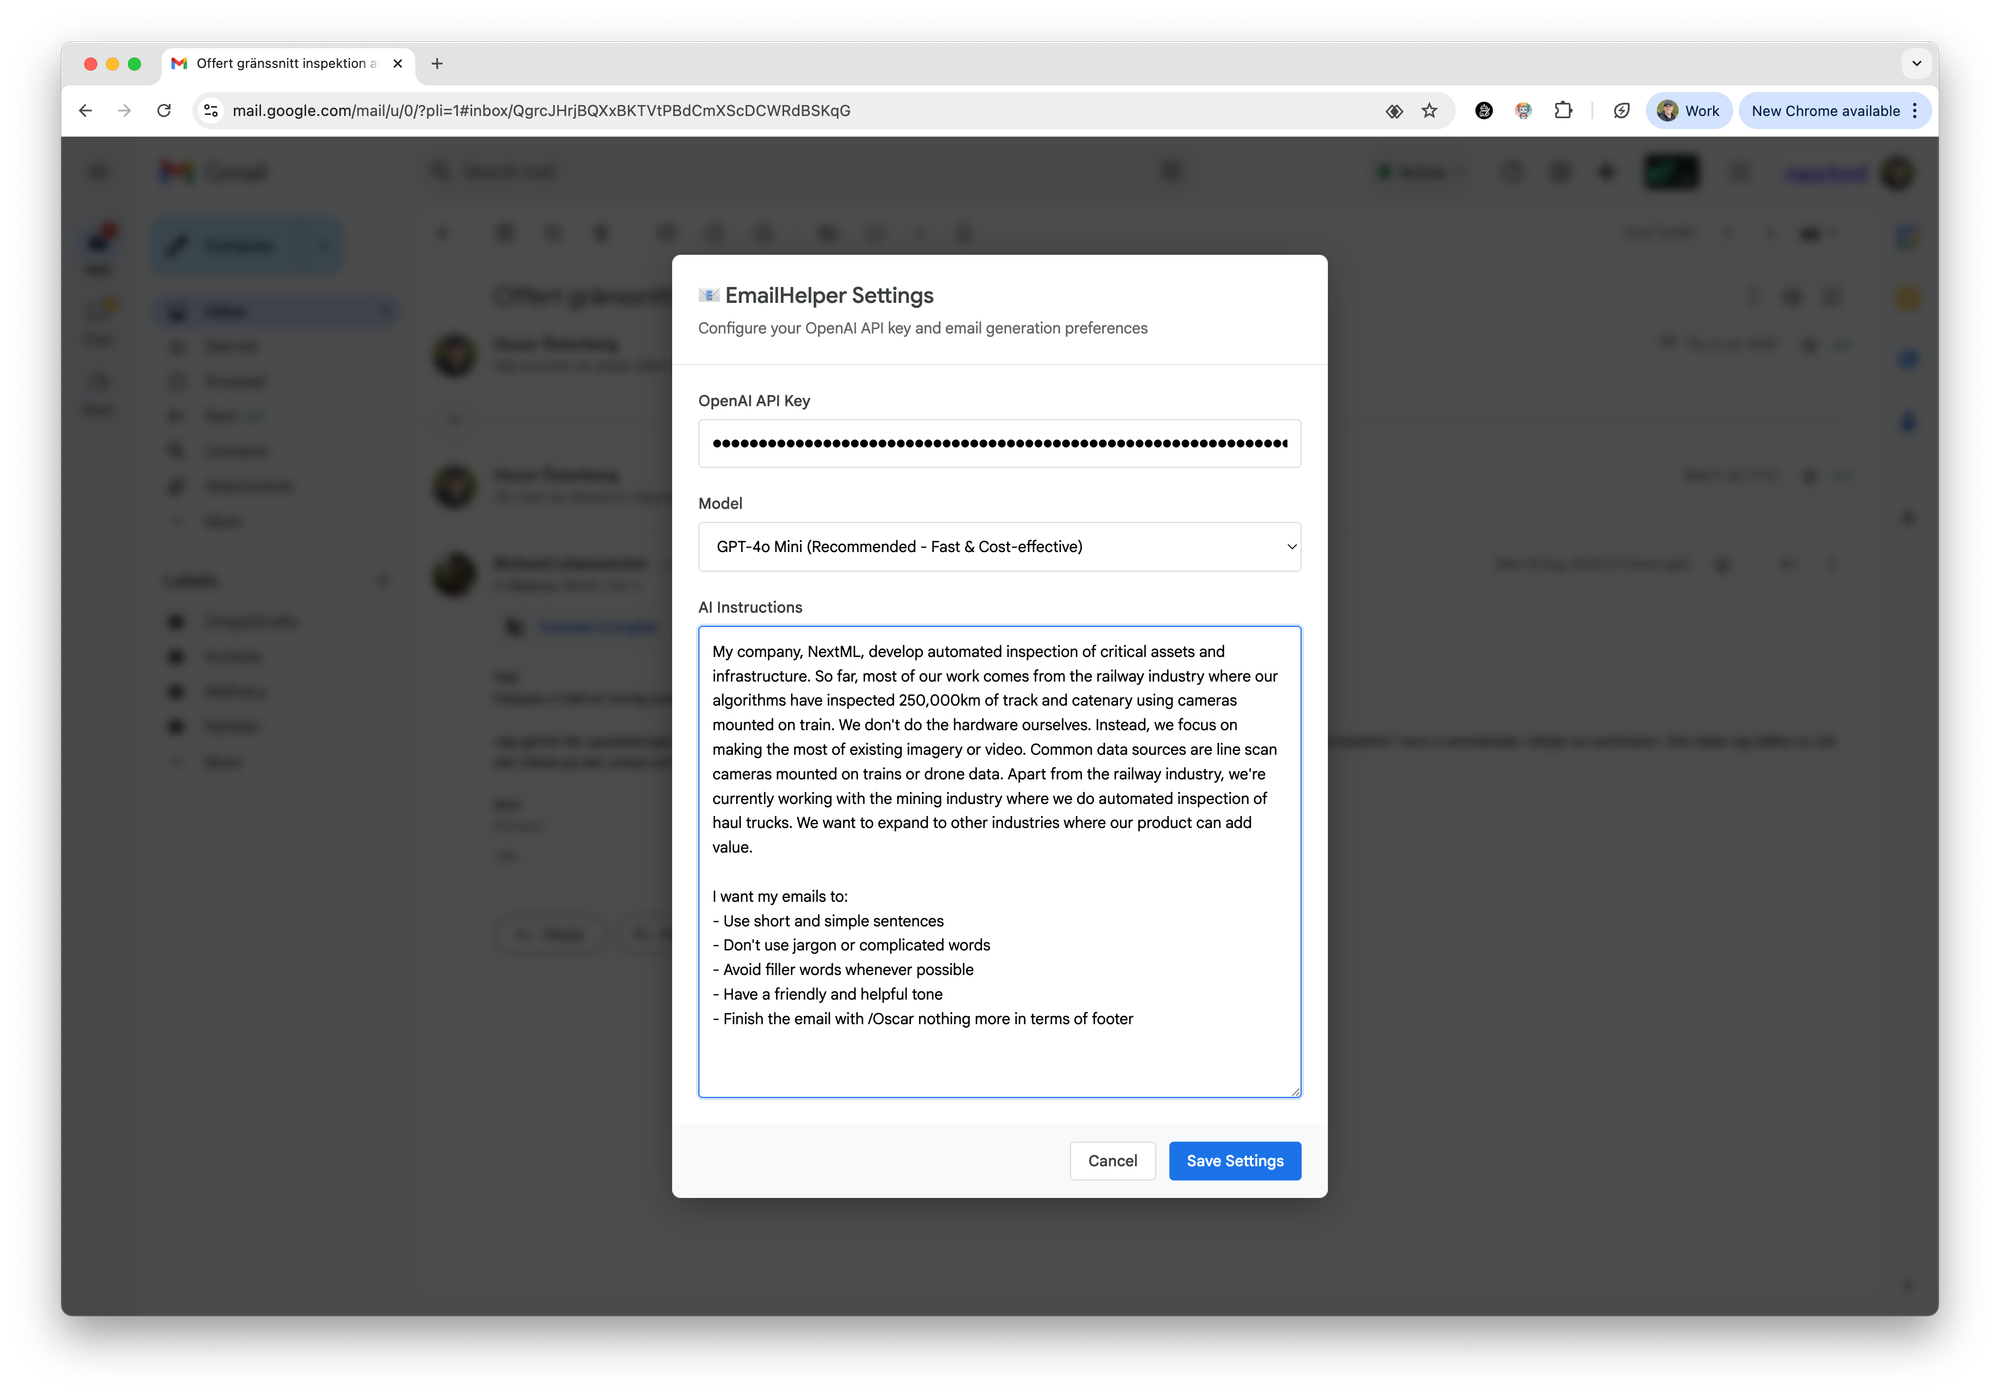Click the address bar URL
Screen dimensions: 2000x1397
click(x=541, y=111)
